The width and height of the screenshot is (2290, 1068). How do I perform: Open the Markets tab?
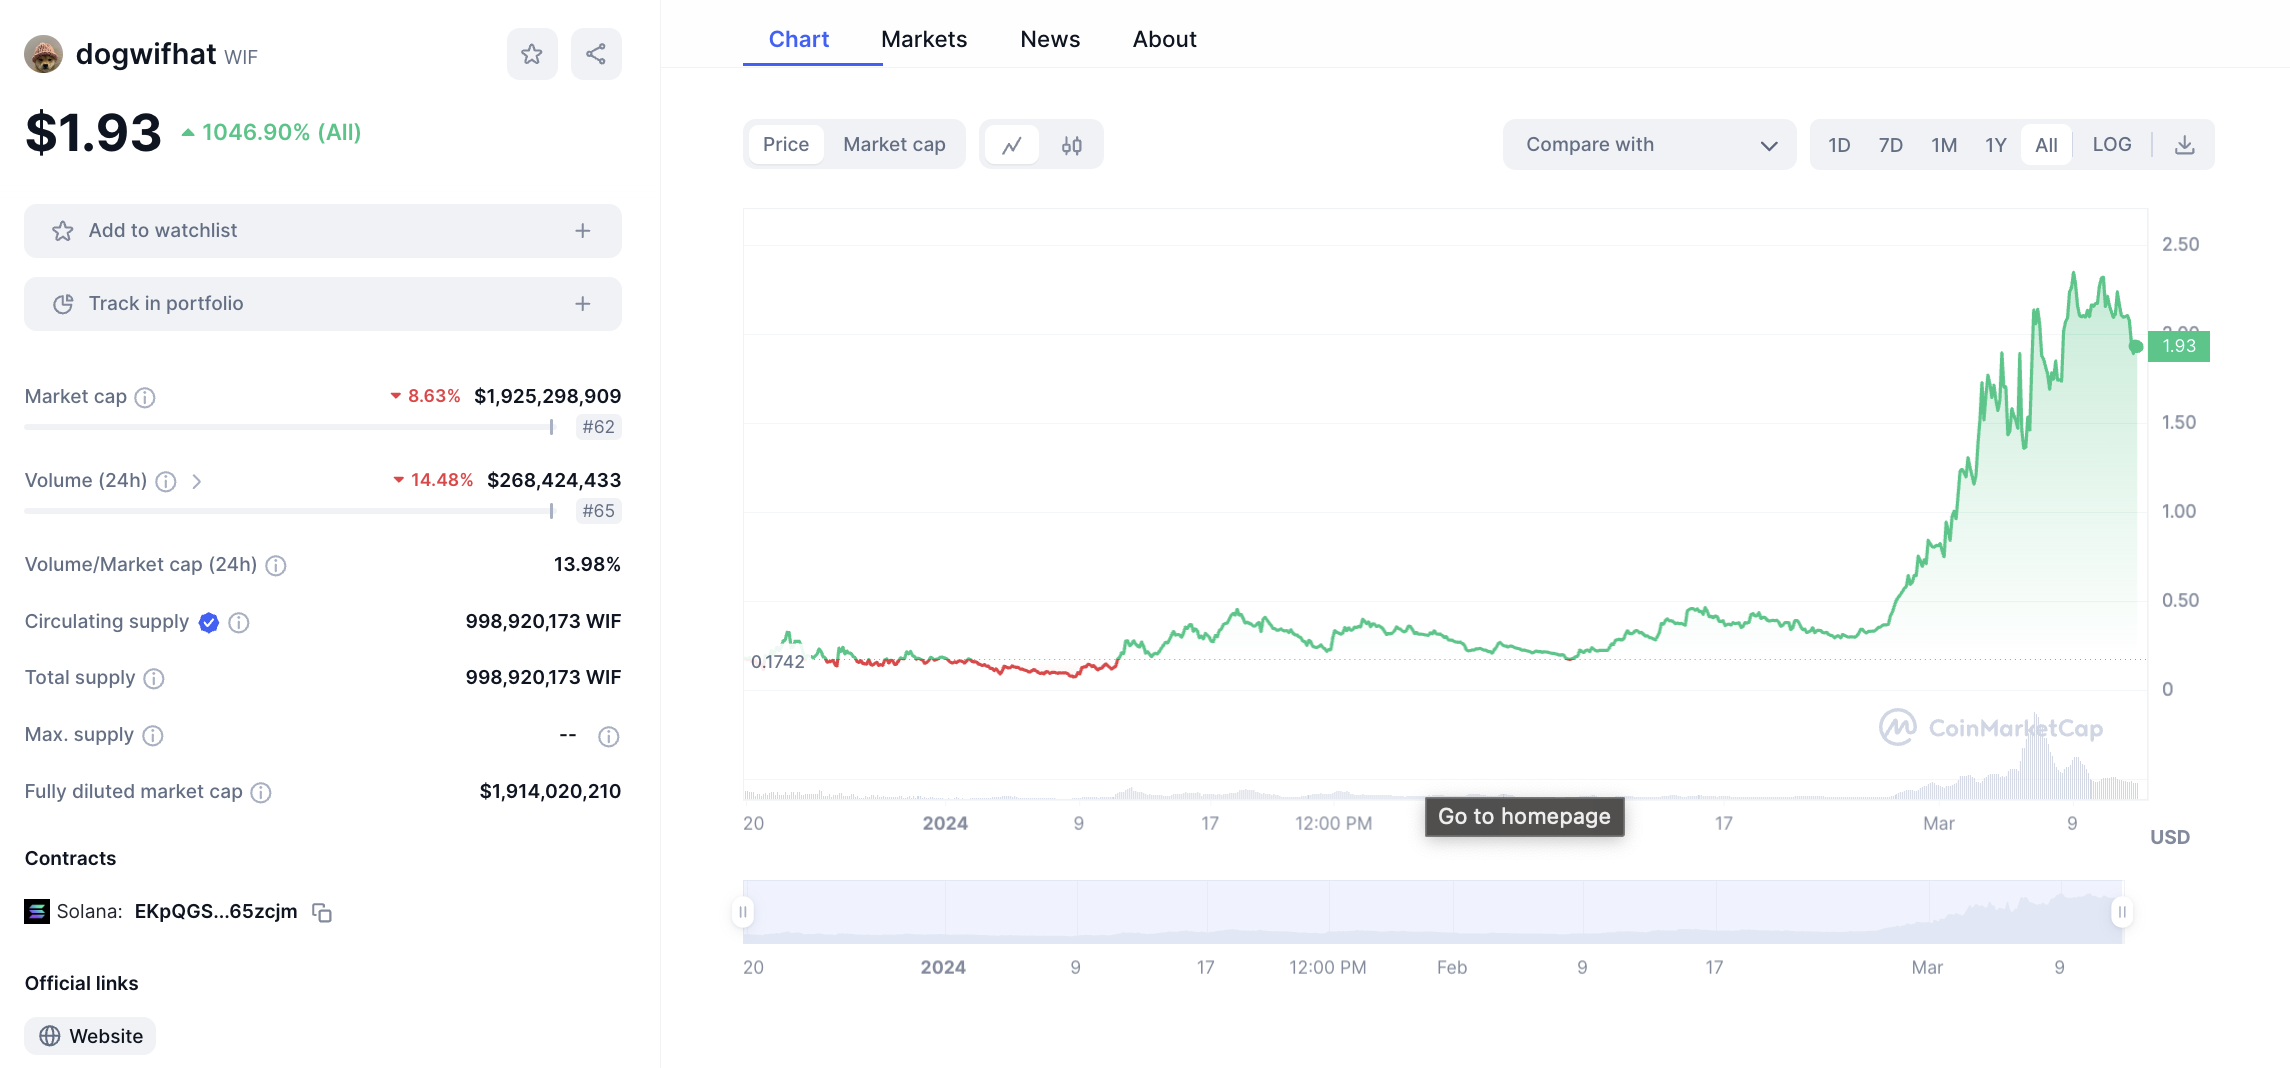coord(924,39)
